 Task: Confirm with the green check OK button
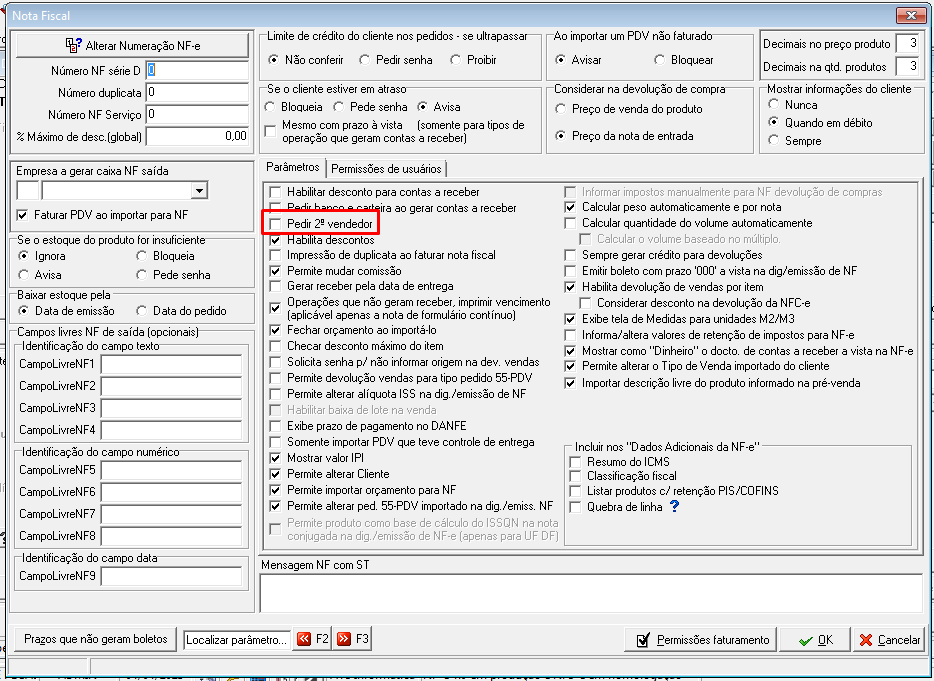tap(815, 640)
